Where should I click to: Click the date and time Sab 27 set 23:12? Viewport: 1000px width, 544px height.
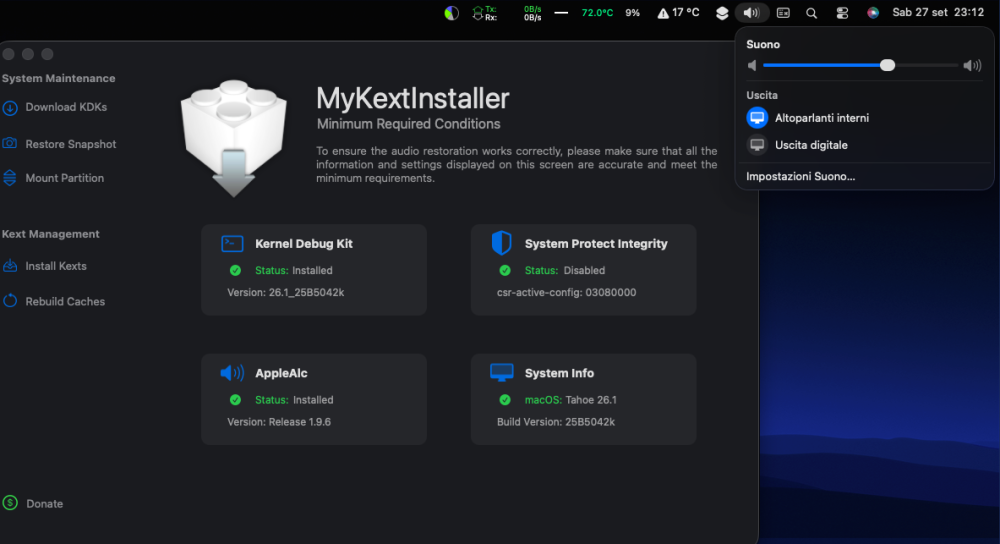click(x=938, y=12)
